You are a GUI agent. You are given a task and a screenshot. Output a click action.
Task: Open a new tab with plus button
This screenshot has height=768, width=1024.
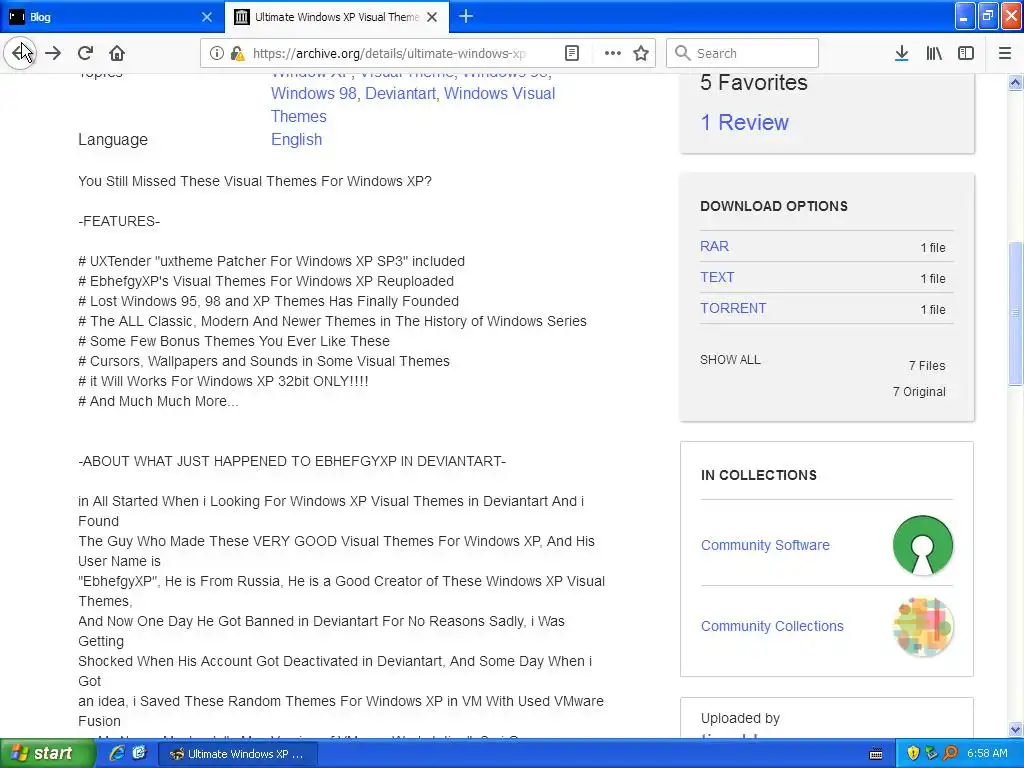pyautogui.click(x=466, y=16)
